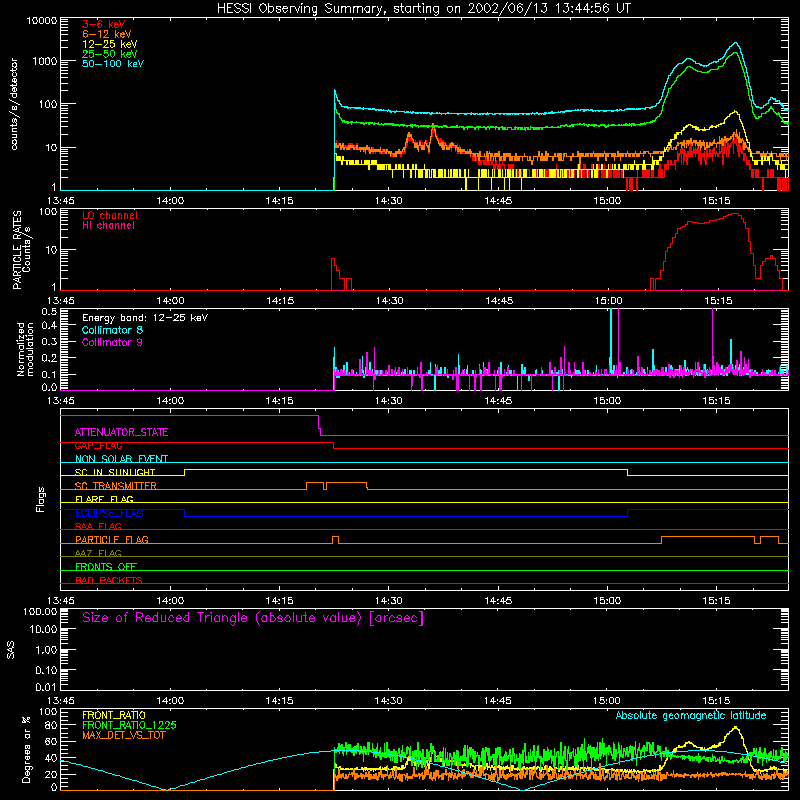800x800 pixels.
Task: Click the counts/s/detector axis title
Action: pos(14,104)
